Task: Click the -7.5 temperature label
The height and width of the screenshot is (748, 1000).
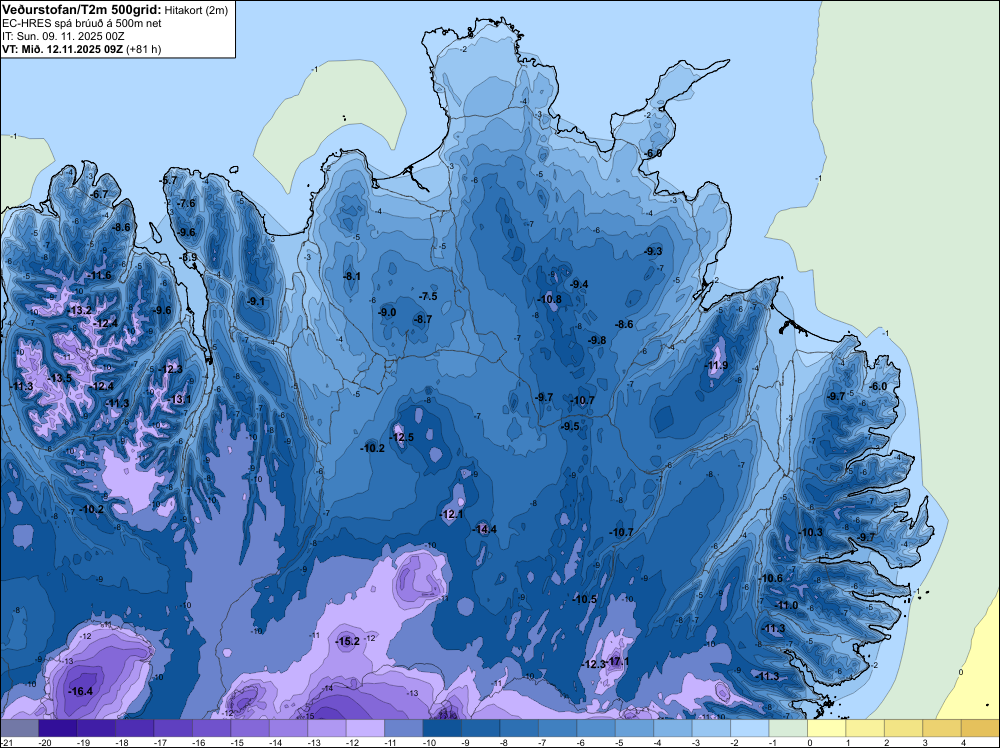Action: [428, 297]
